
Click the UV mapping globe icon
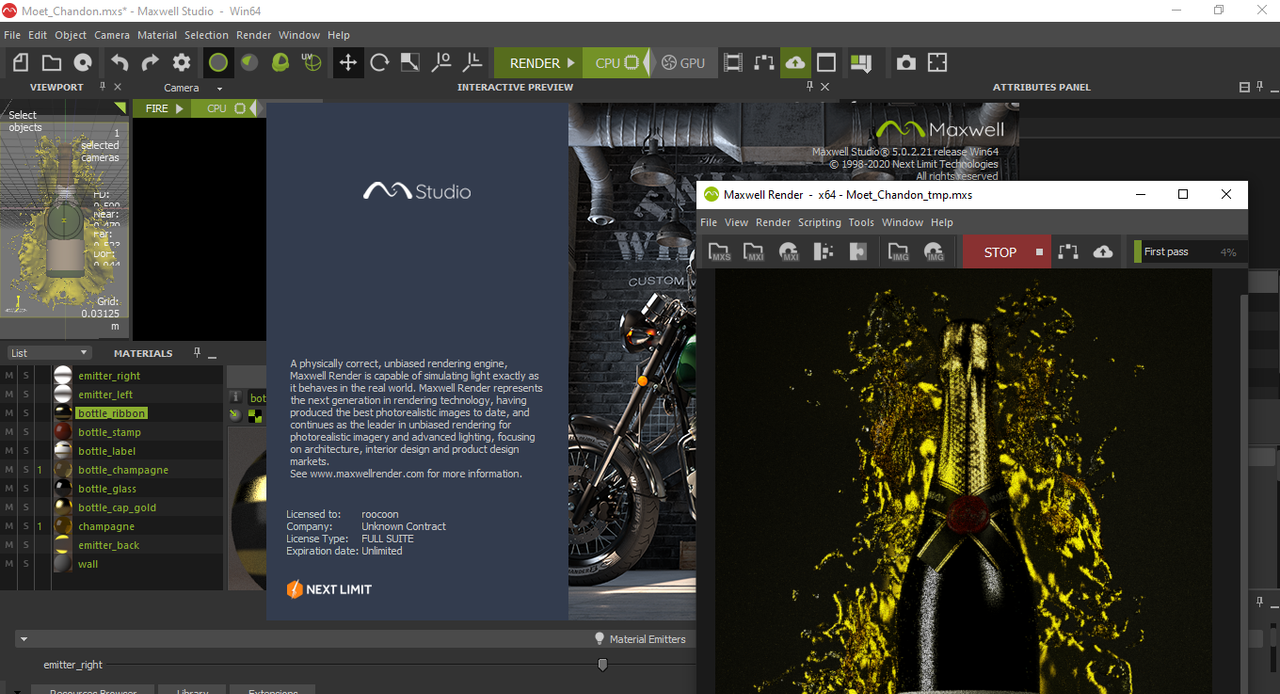pos(312,63)
